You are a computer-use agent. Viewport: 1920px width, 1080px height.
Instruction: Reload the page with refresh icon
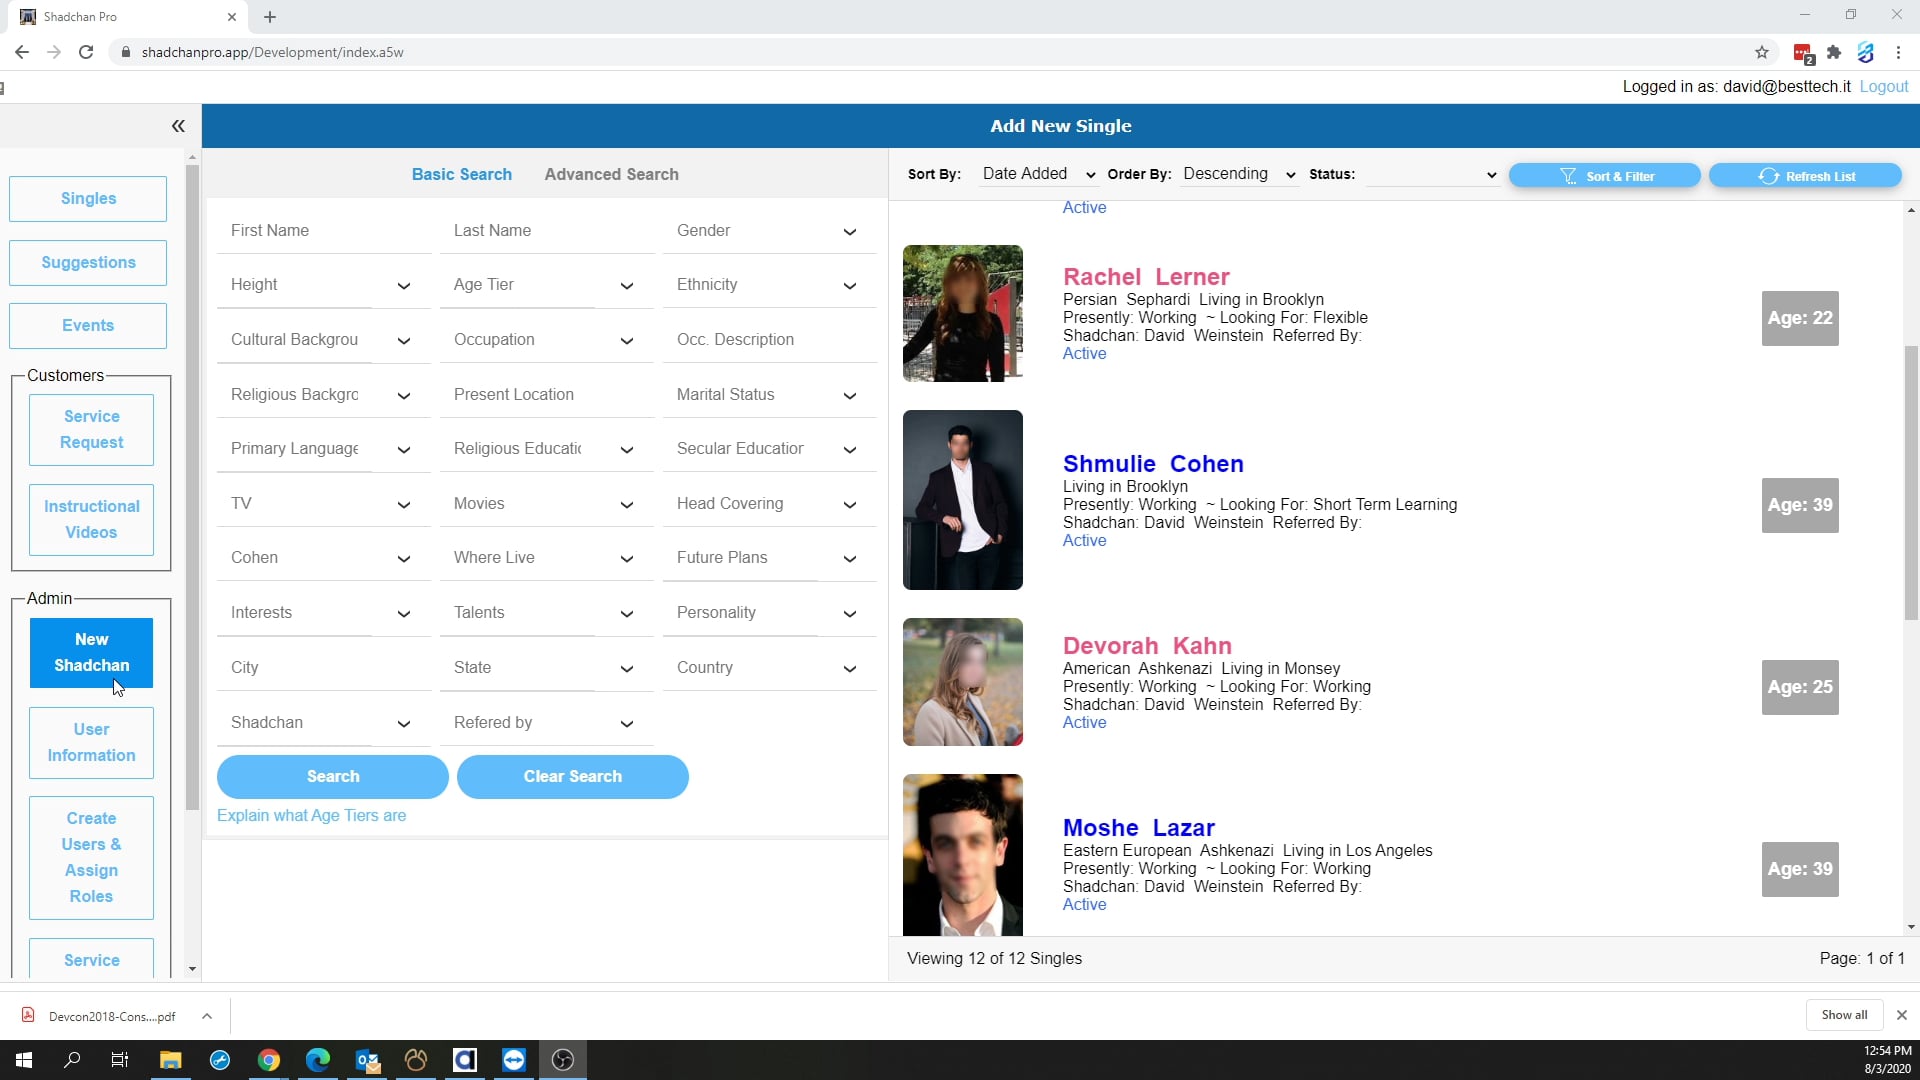tap(86, 52)
